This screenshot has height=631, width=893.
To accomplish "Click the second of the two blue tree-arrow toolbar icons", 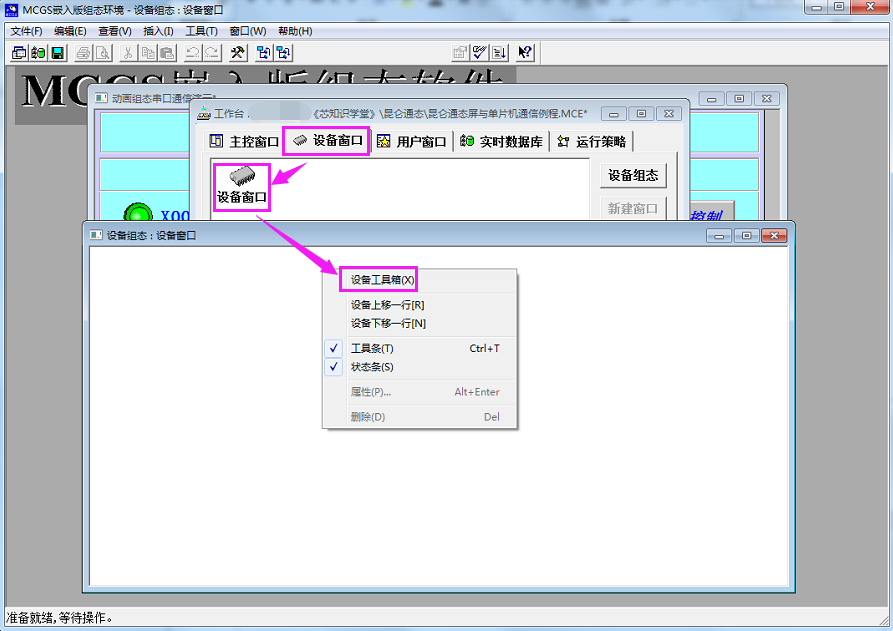I will pos(283,53).
